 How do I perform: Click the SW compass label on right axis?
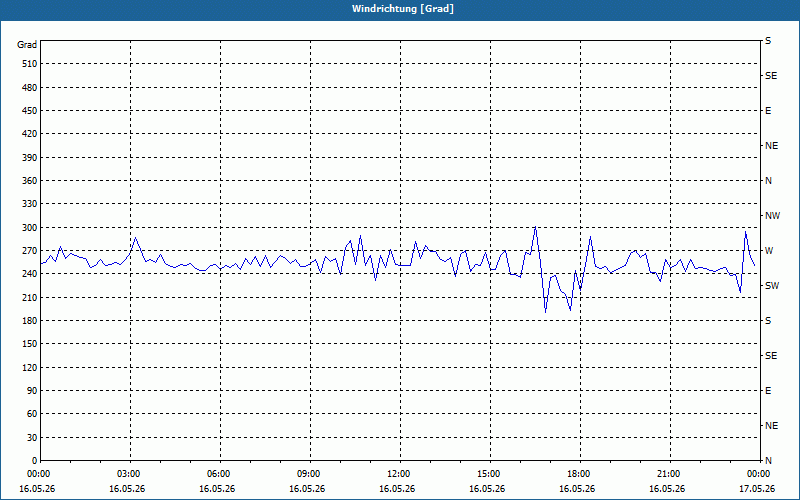pos(772,286)
